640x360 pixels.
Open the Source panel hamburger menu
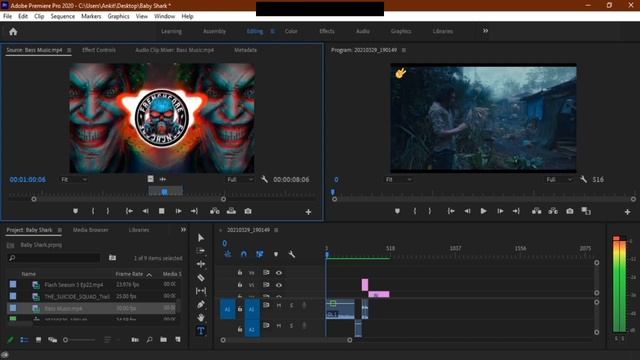click(69, 50)
